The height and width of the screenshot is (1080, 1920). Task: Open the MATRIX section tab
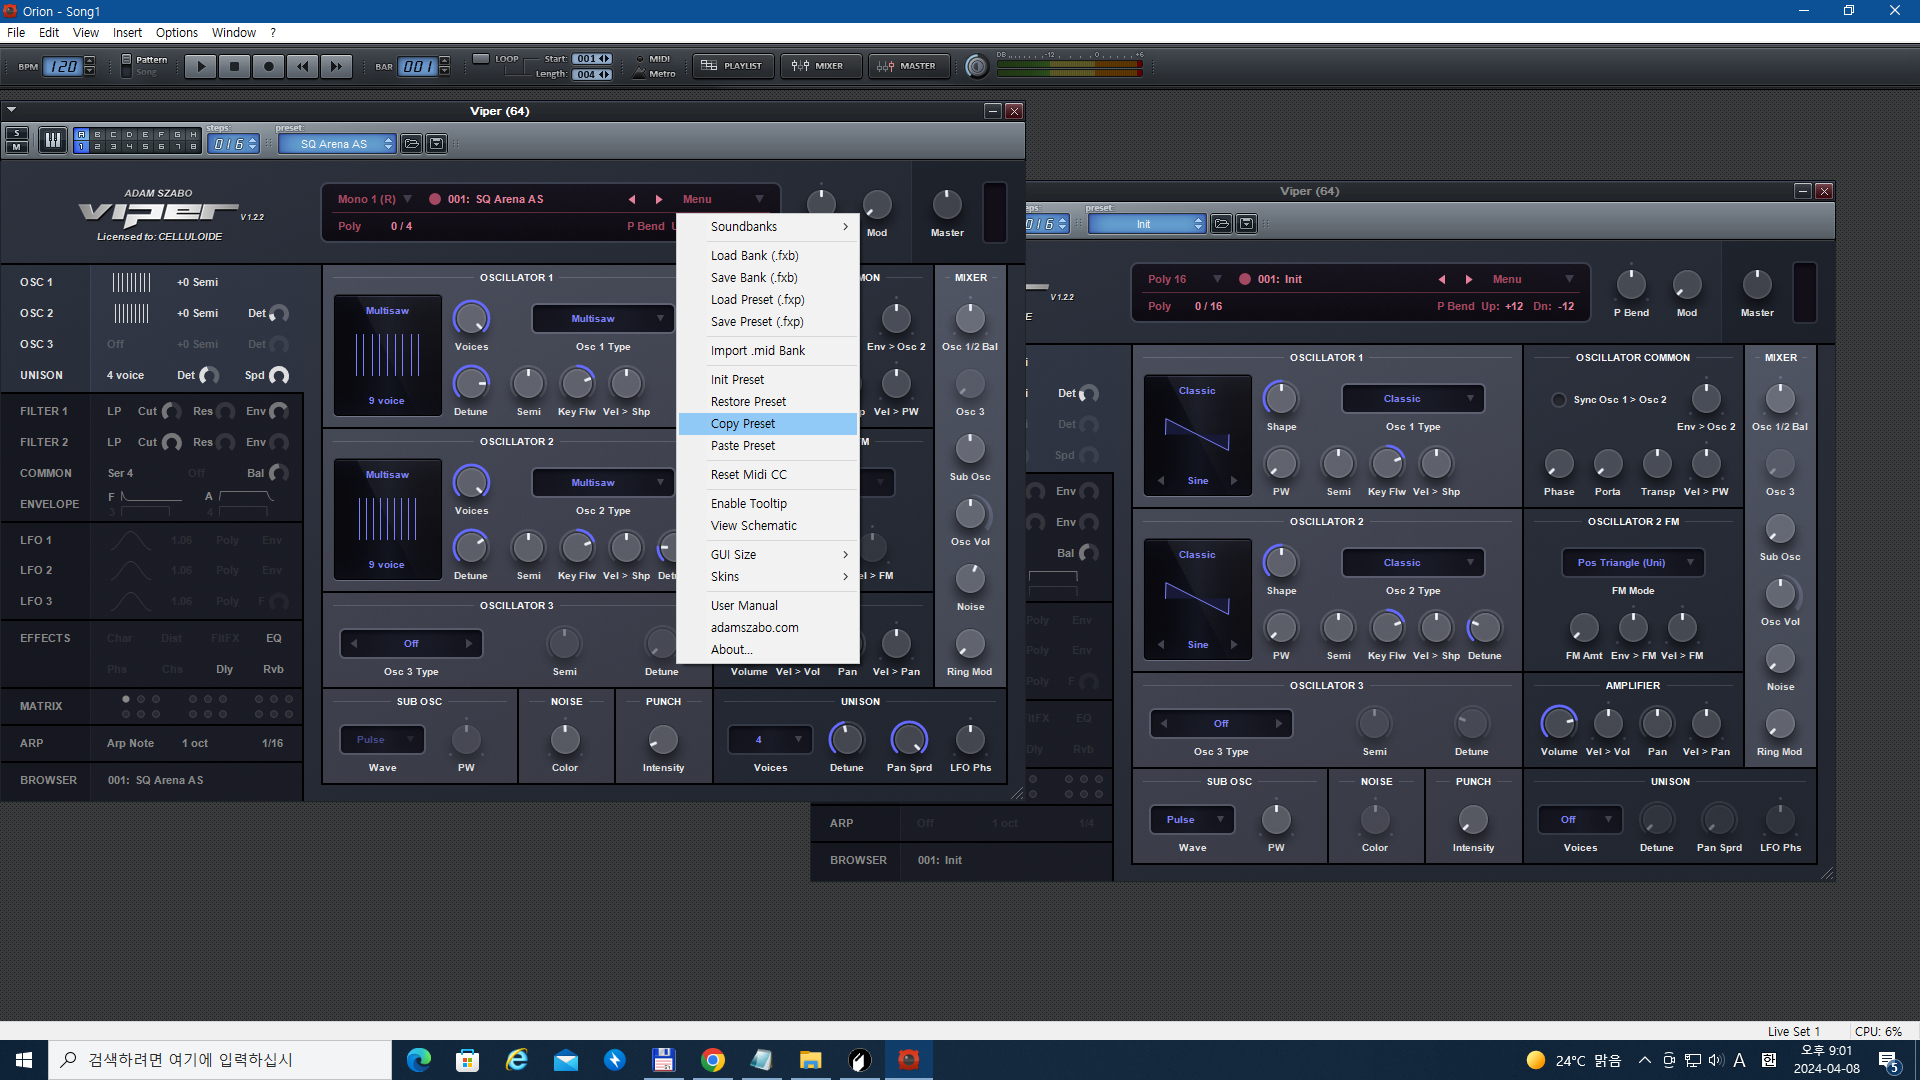click(41, 706)
